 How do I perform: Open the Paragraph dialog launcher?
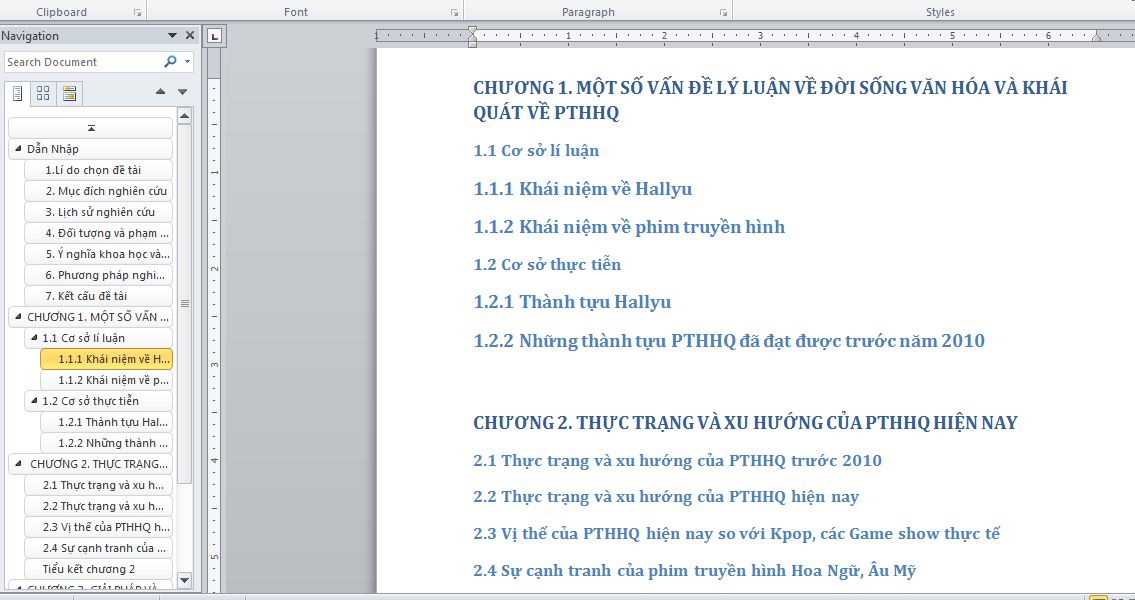click(x=723, y=12)
